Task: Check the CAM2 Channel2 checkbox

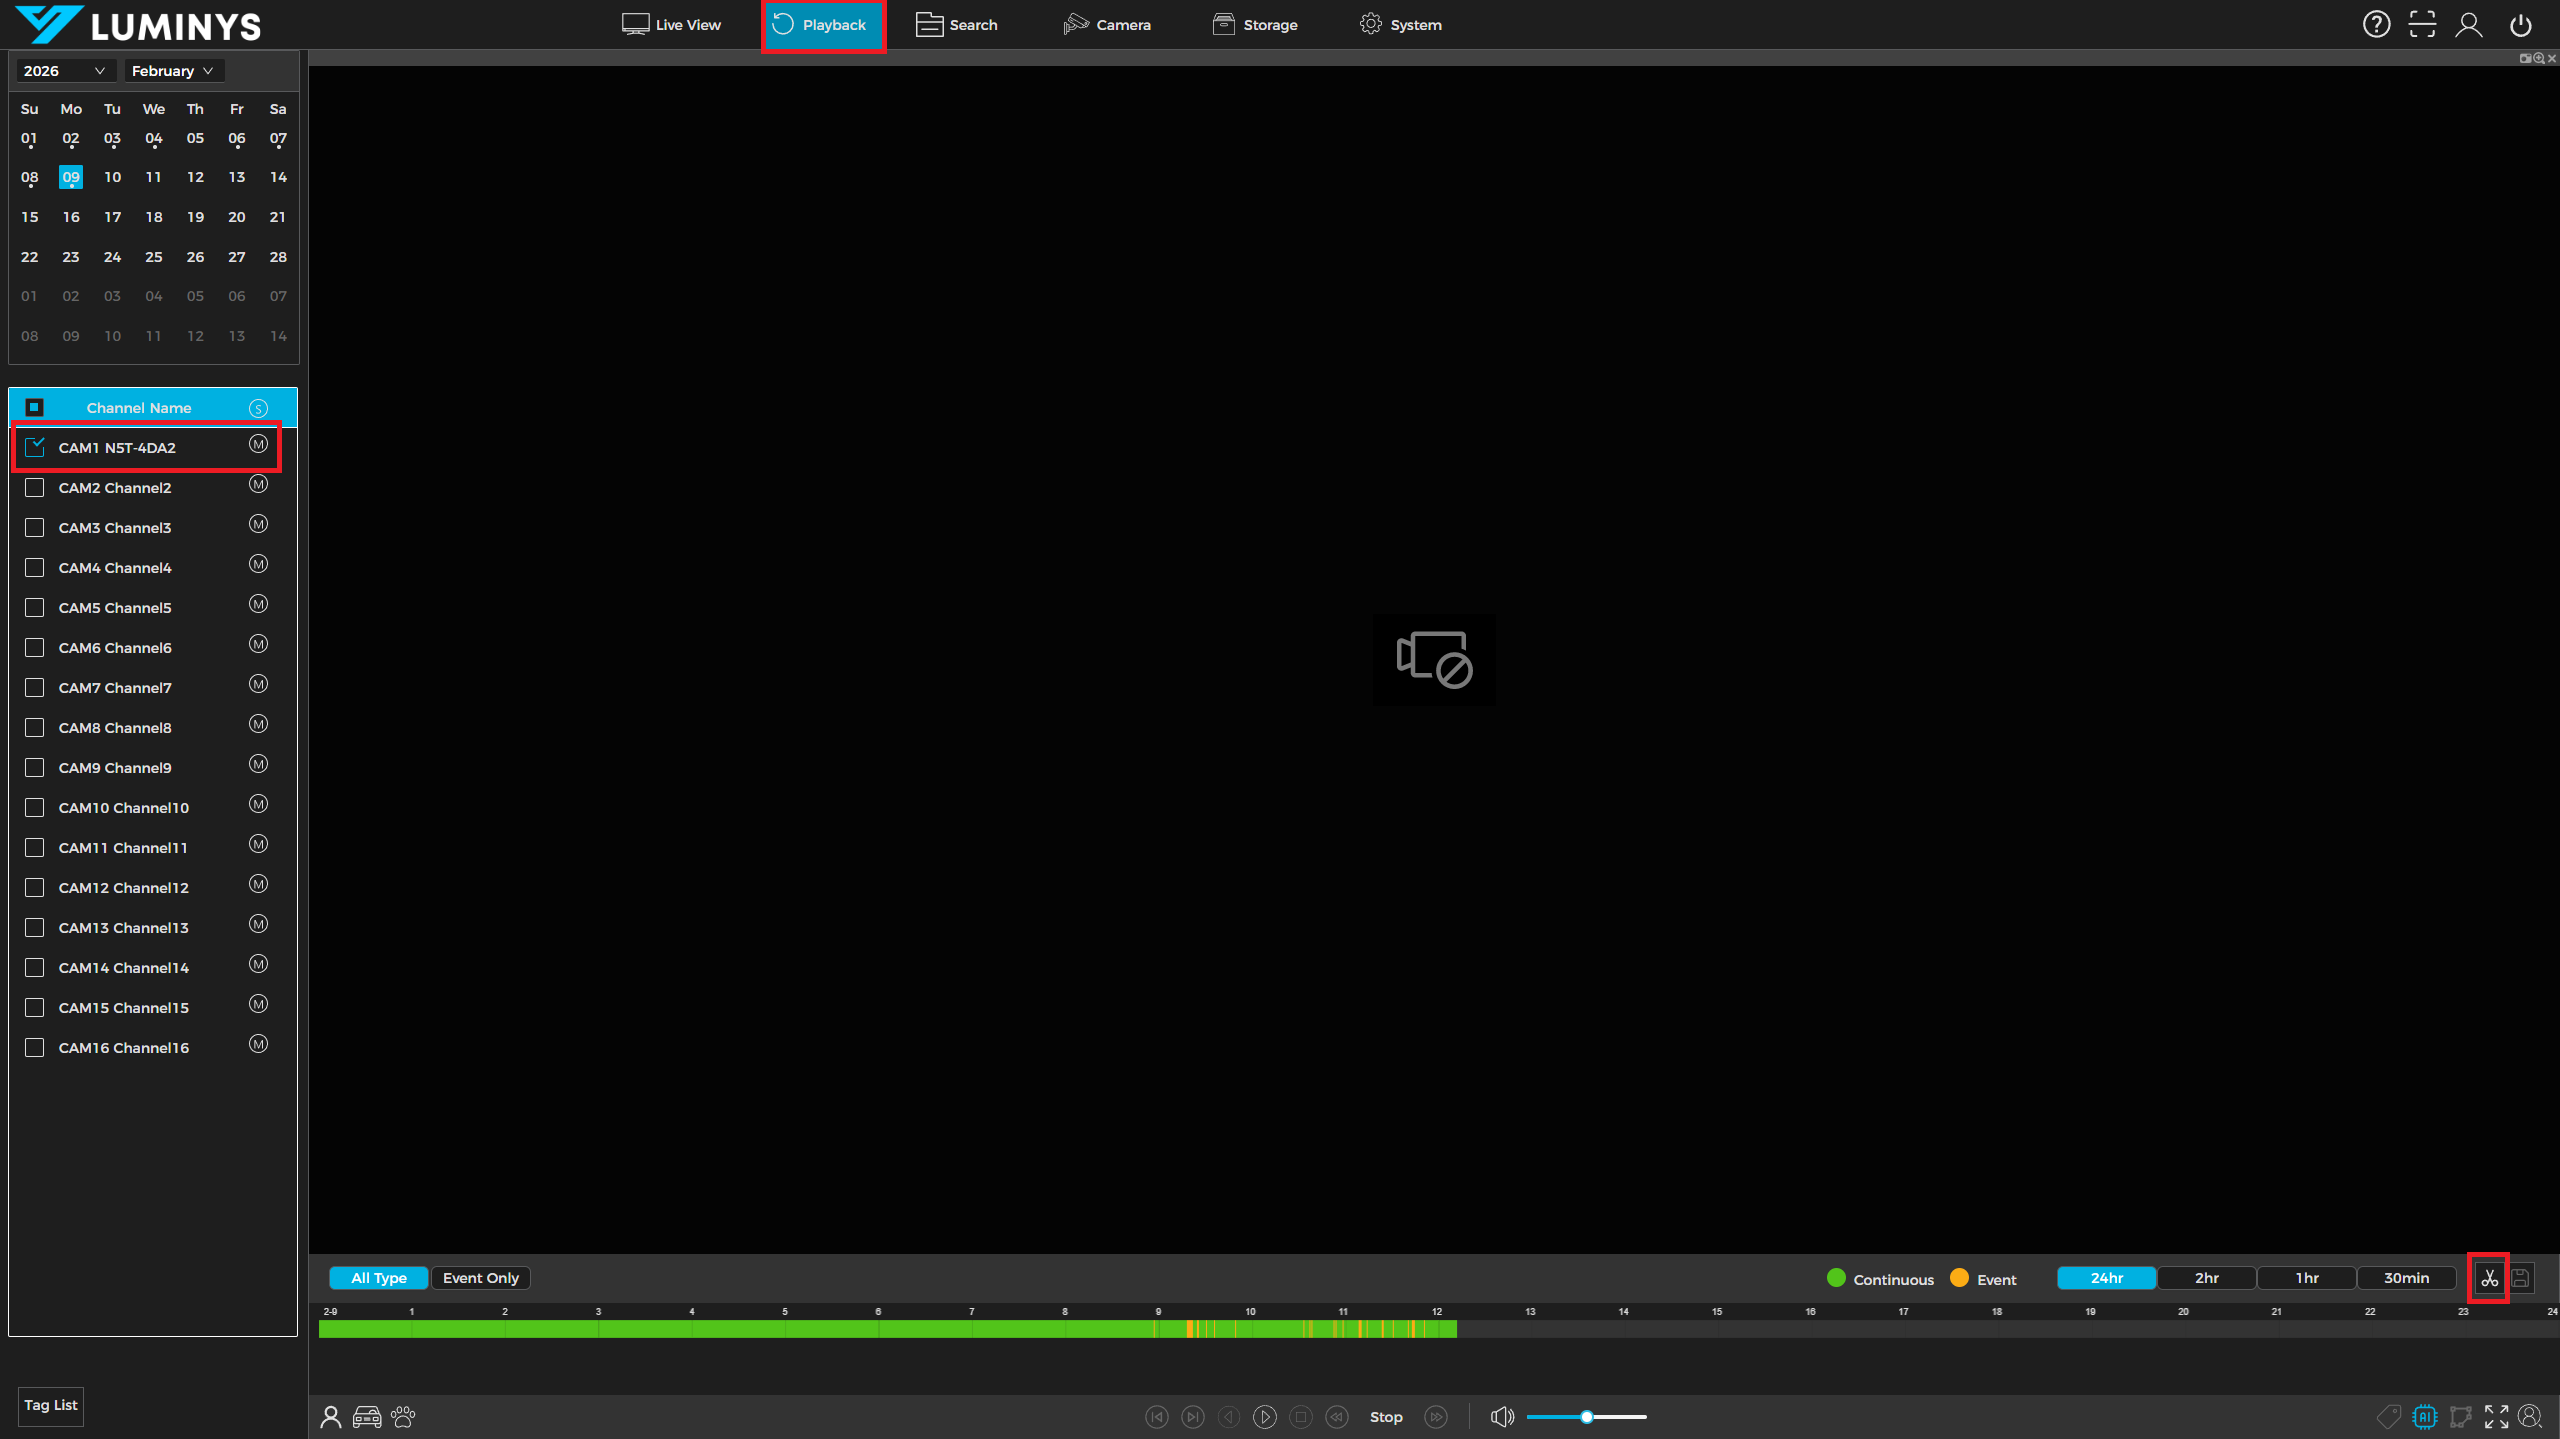Action: pyautogui.click(x=35, y=488)
